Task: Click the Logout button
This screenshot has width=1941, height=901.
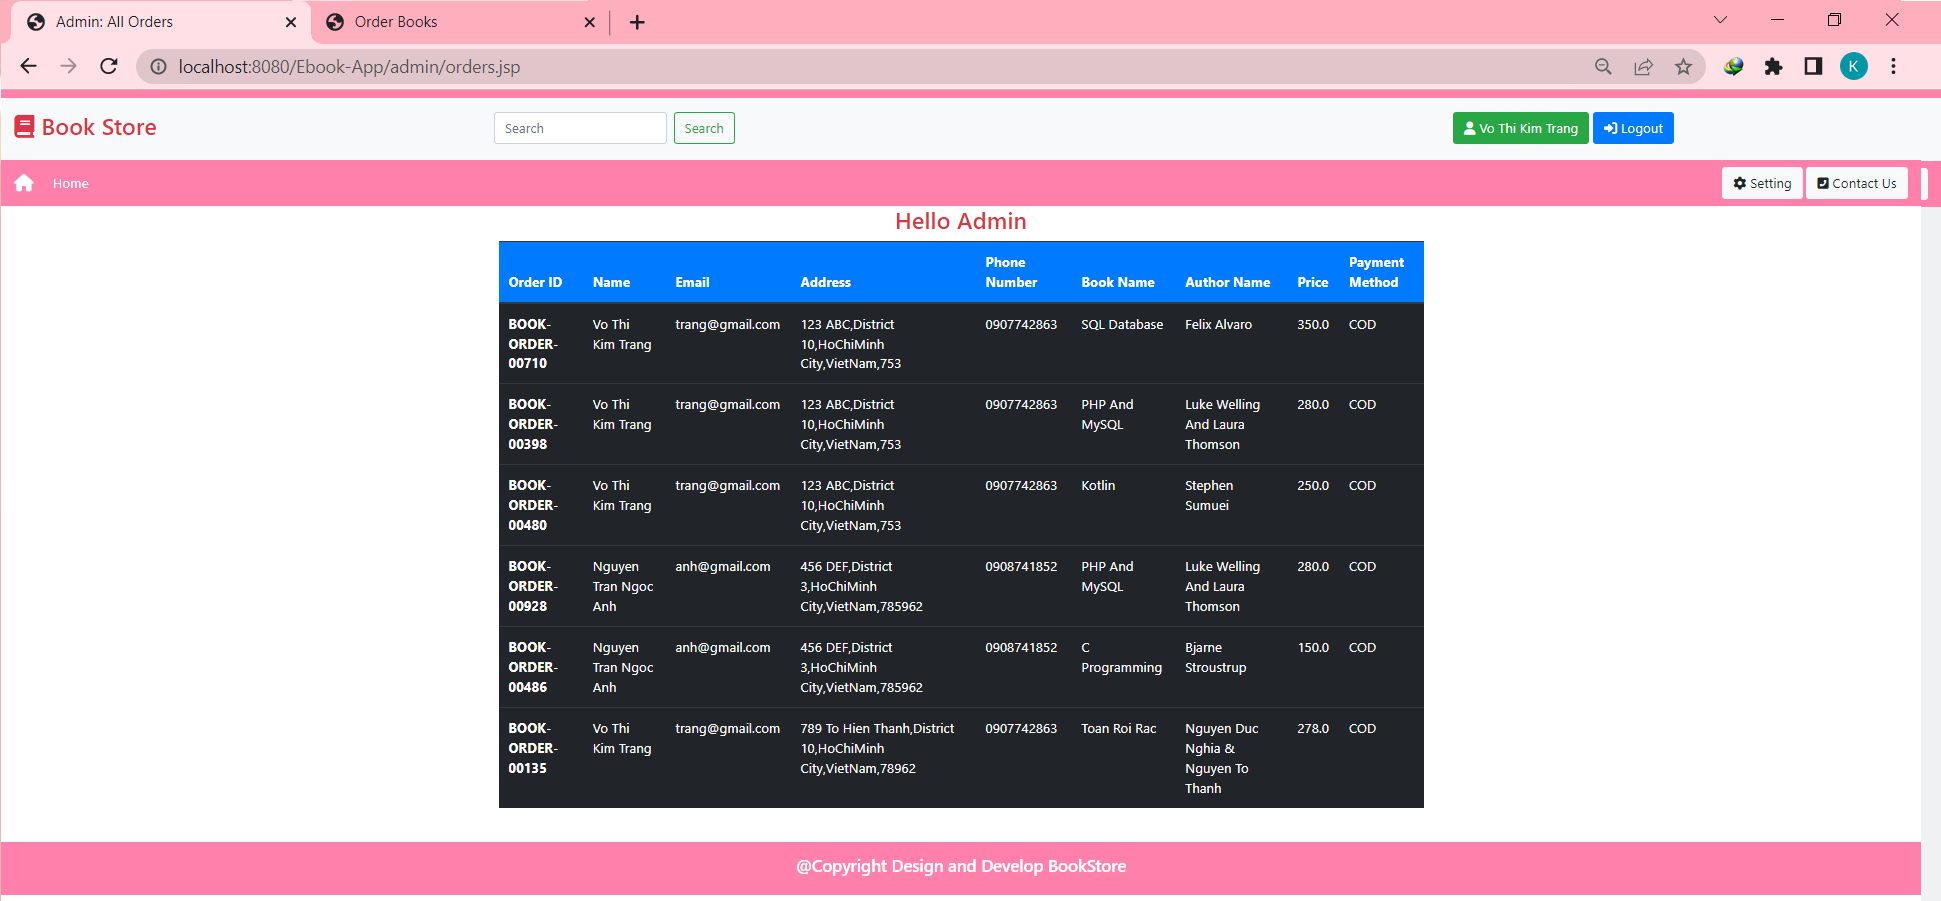Action: click(x=1633, y=128)
